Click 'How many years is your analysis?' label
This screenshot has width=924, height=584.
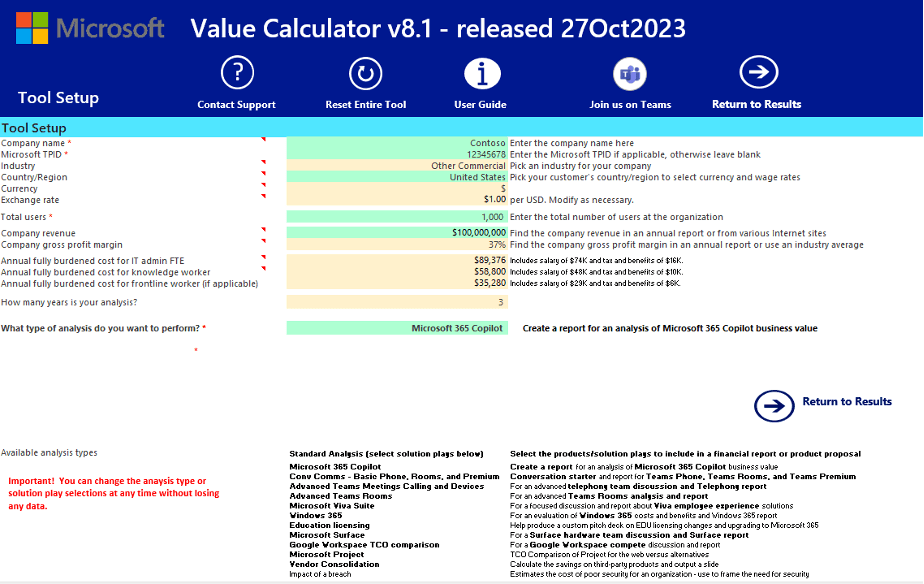tap(69, 302)
